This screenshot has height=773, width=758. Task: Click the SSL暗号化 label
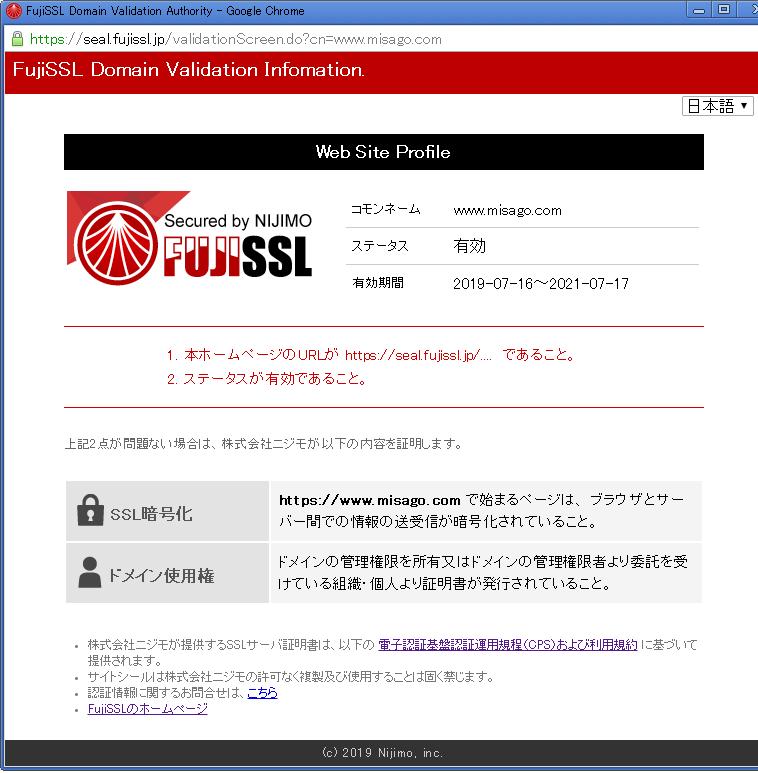pyautogui.click(x=151, y=514)
